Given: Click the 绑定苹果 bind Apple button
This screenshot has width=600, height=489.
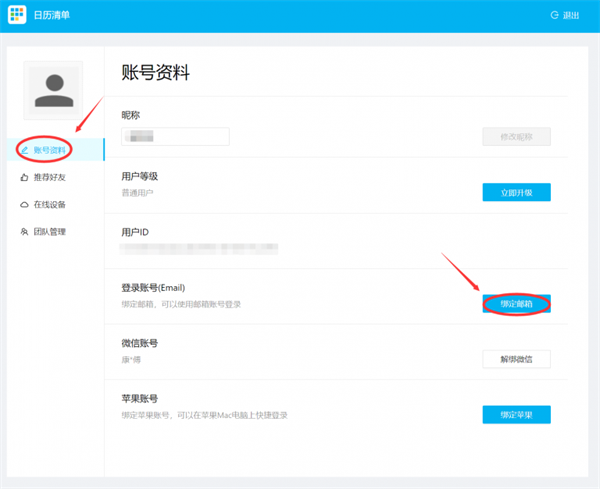Looking at the screenshot, I should 516,414.
